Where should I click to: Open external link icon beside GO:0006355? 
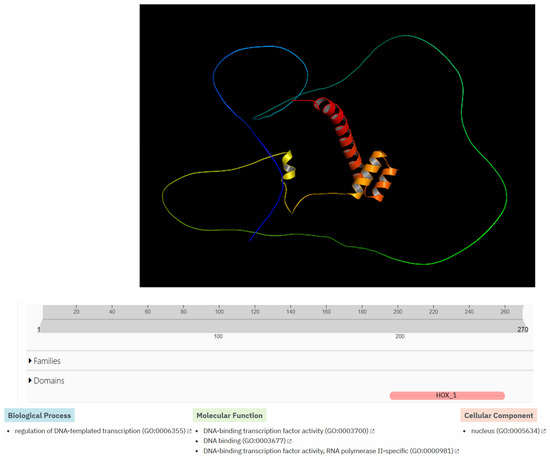point(189,431)
